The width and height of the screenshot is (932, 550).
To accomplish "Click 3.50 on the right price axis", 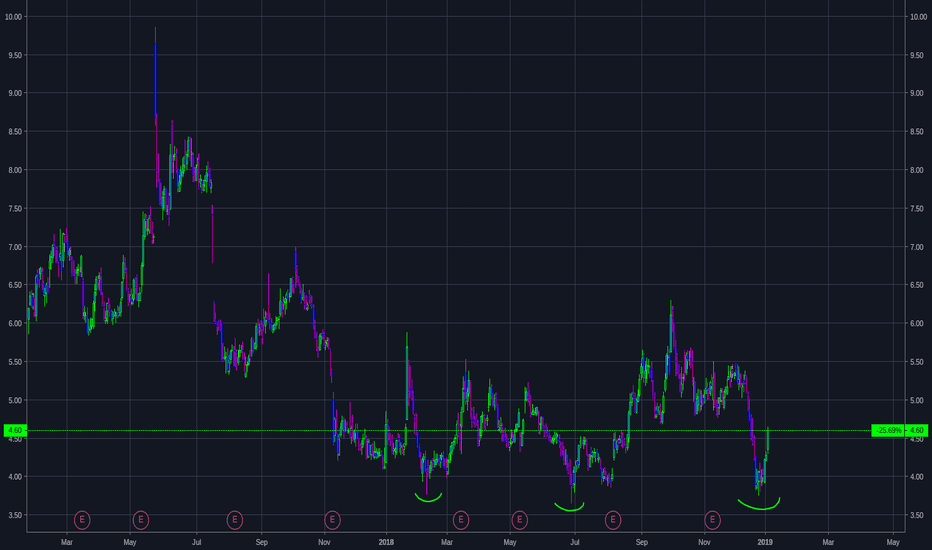I will click(917, 516).
